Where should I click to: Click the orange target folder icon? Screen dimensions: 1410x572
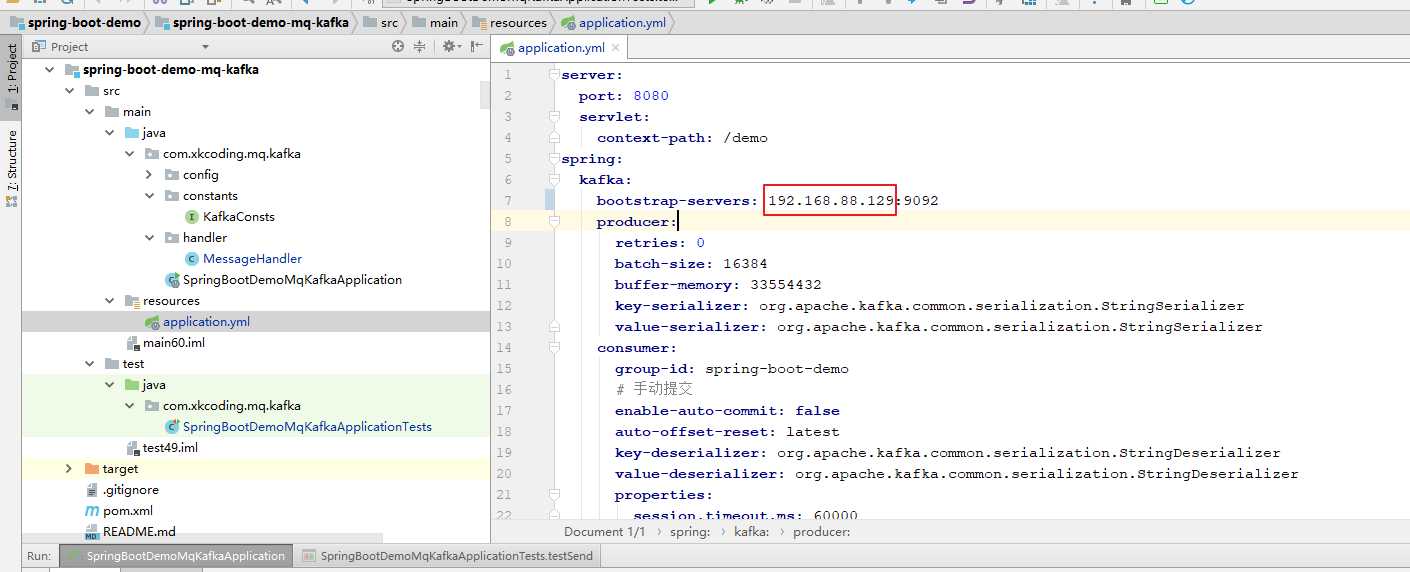92,469
